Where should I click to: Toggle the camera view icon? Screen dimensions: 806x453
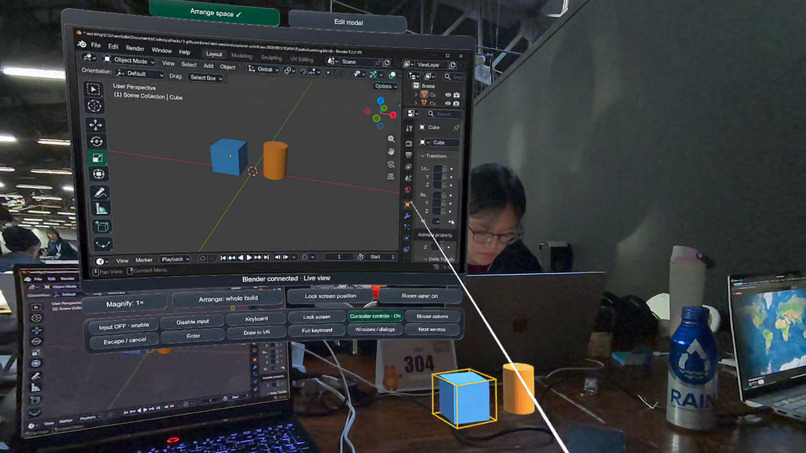point(391,164)
